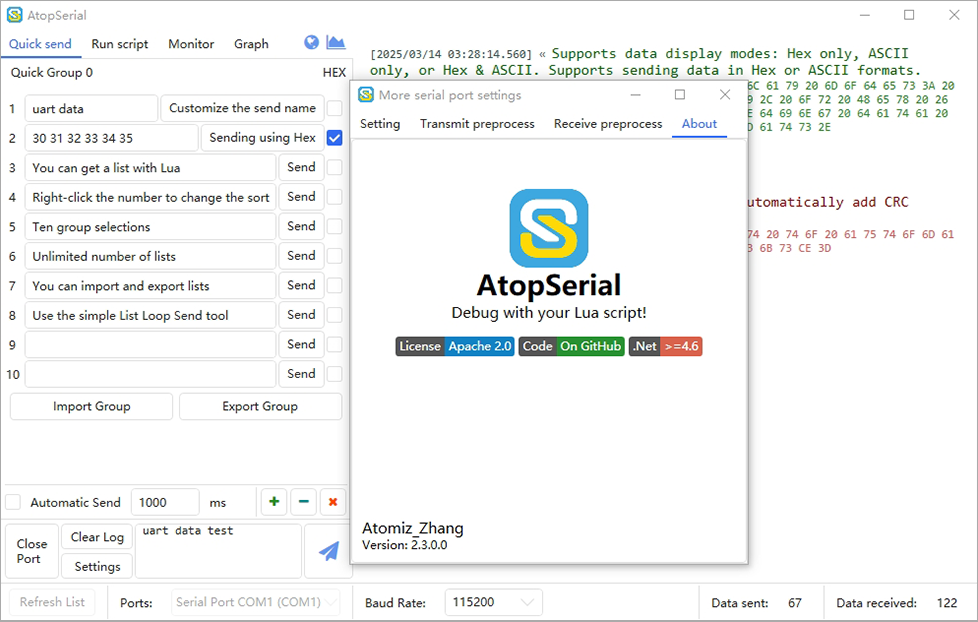Click the .Net >=4.6 badge
This screenshot has width=978, height=622.
click(666, 346)
